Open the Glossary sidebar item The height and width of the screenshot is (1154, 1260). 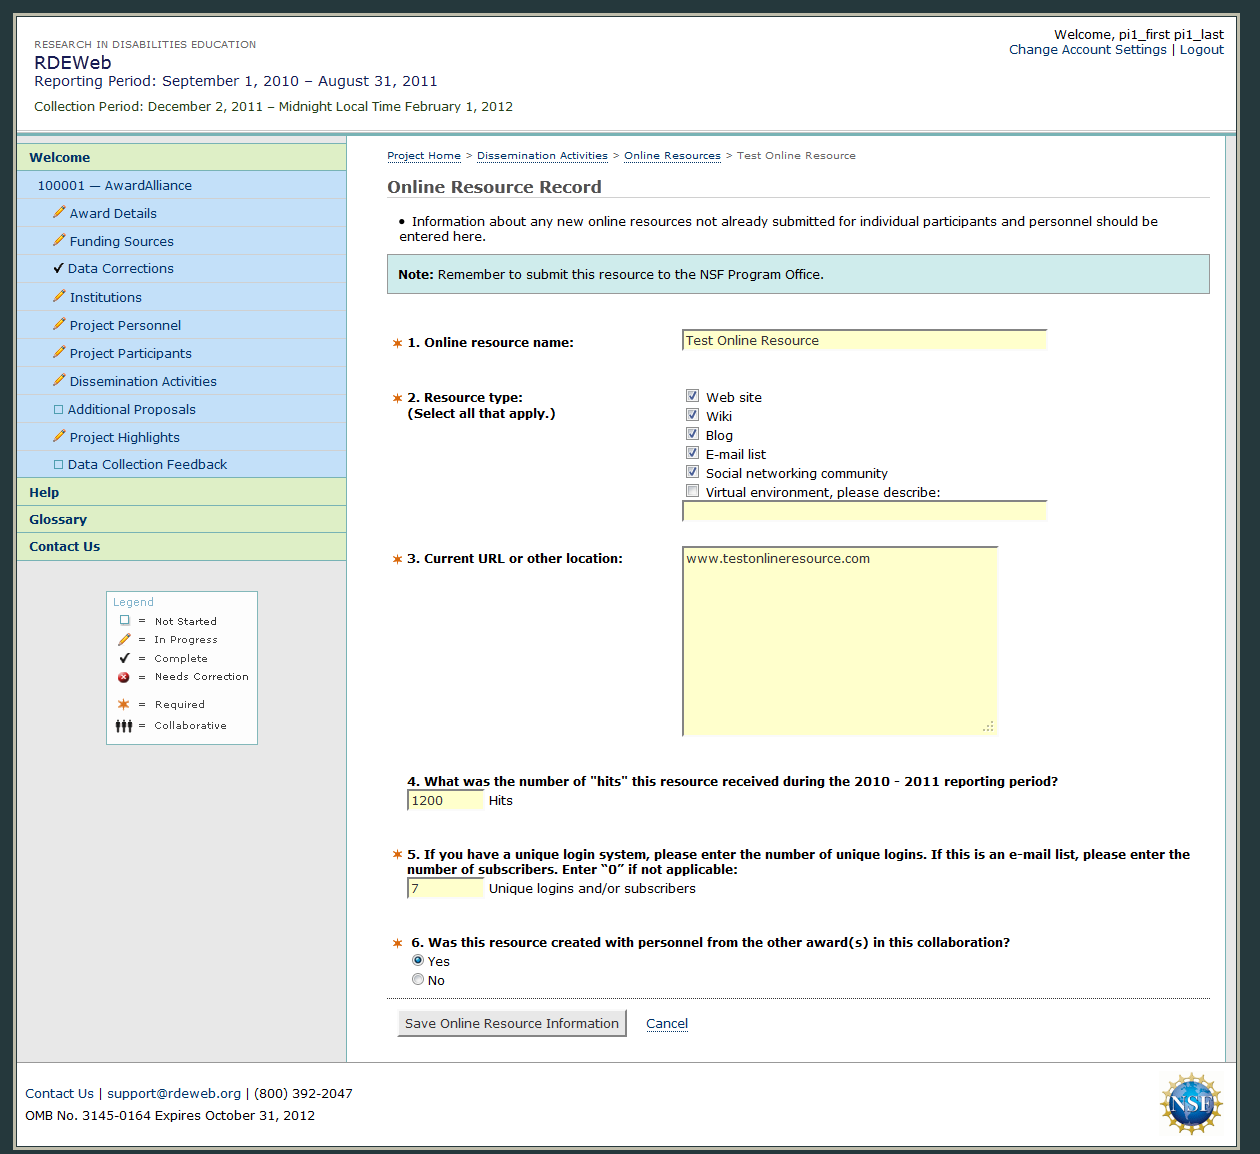pos(58,519)
